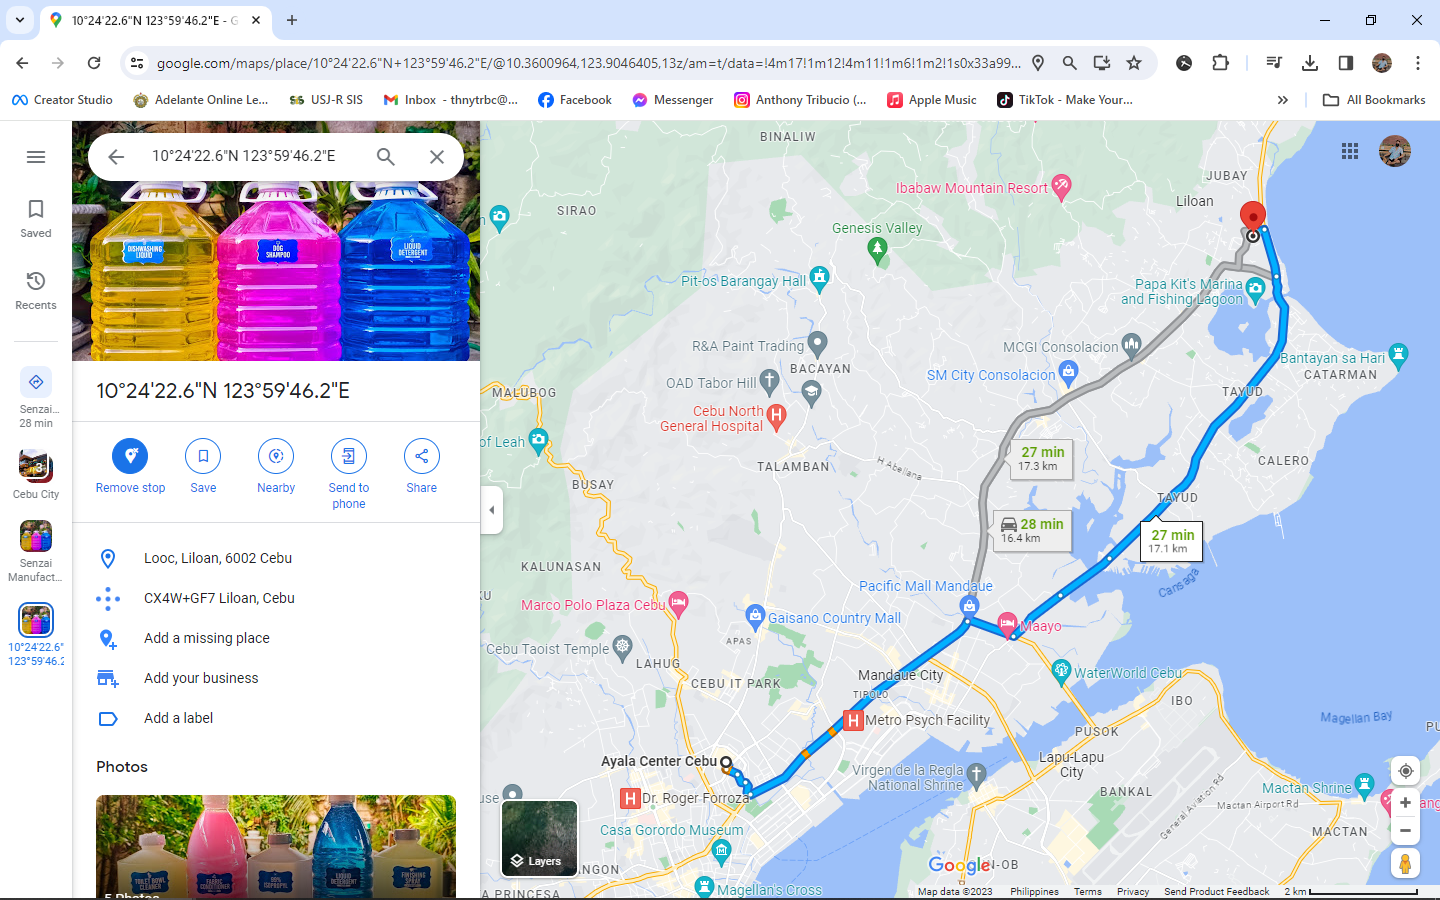1440x900 pixels.
Task: Open the Chrome tab search dropdown
Action: coord(20,20)
